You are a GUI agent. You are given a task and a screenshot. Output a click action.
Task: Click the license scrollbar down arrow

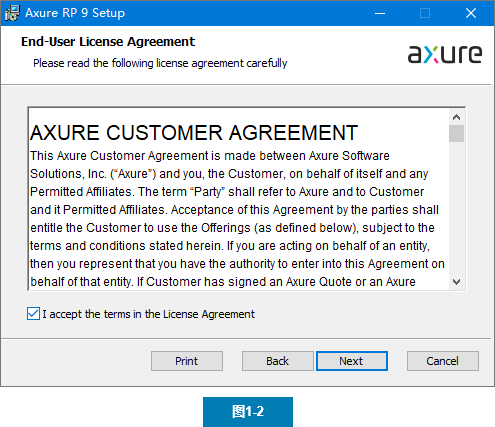(x=456, y=282)
